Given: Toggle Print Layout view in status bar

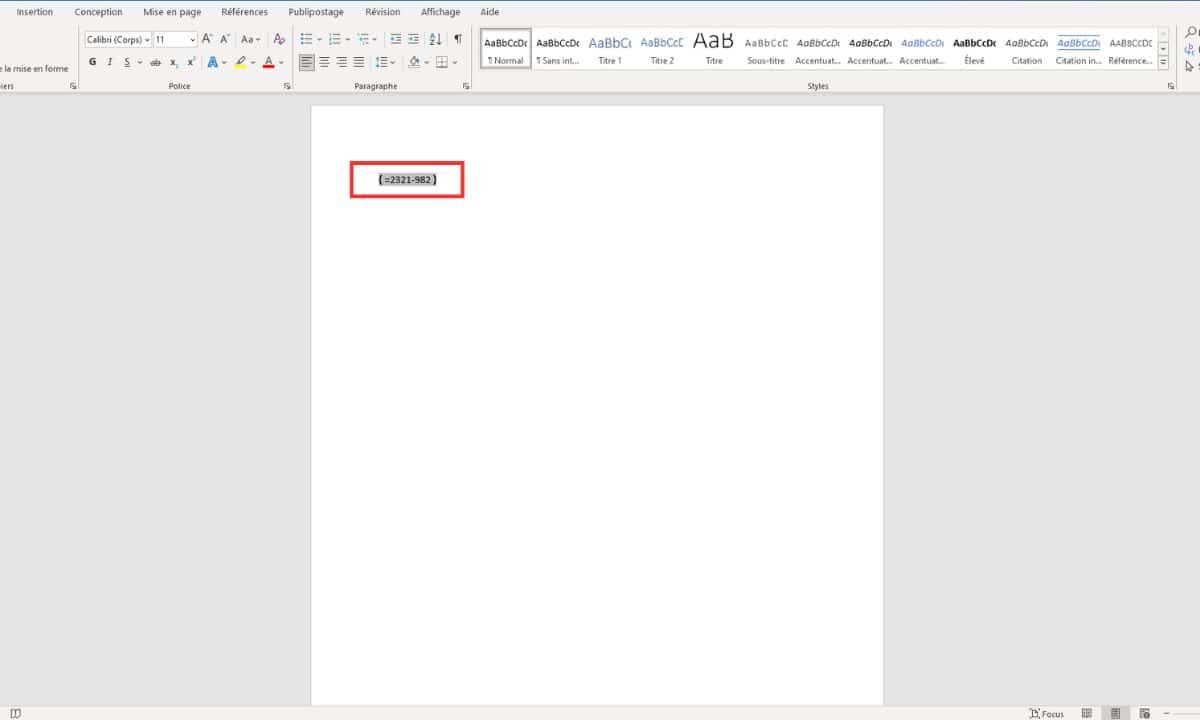Looking at the screenshot, I should 1115,713.
